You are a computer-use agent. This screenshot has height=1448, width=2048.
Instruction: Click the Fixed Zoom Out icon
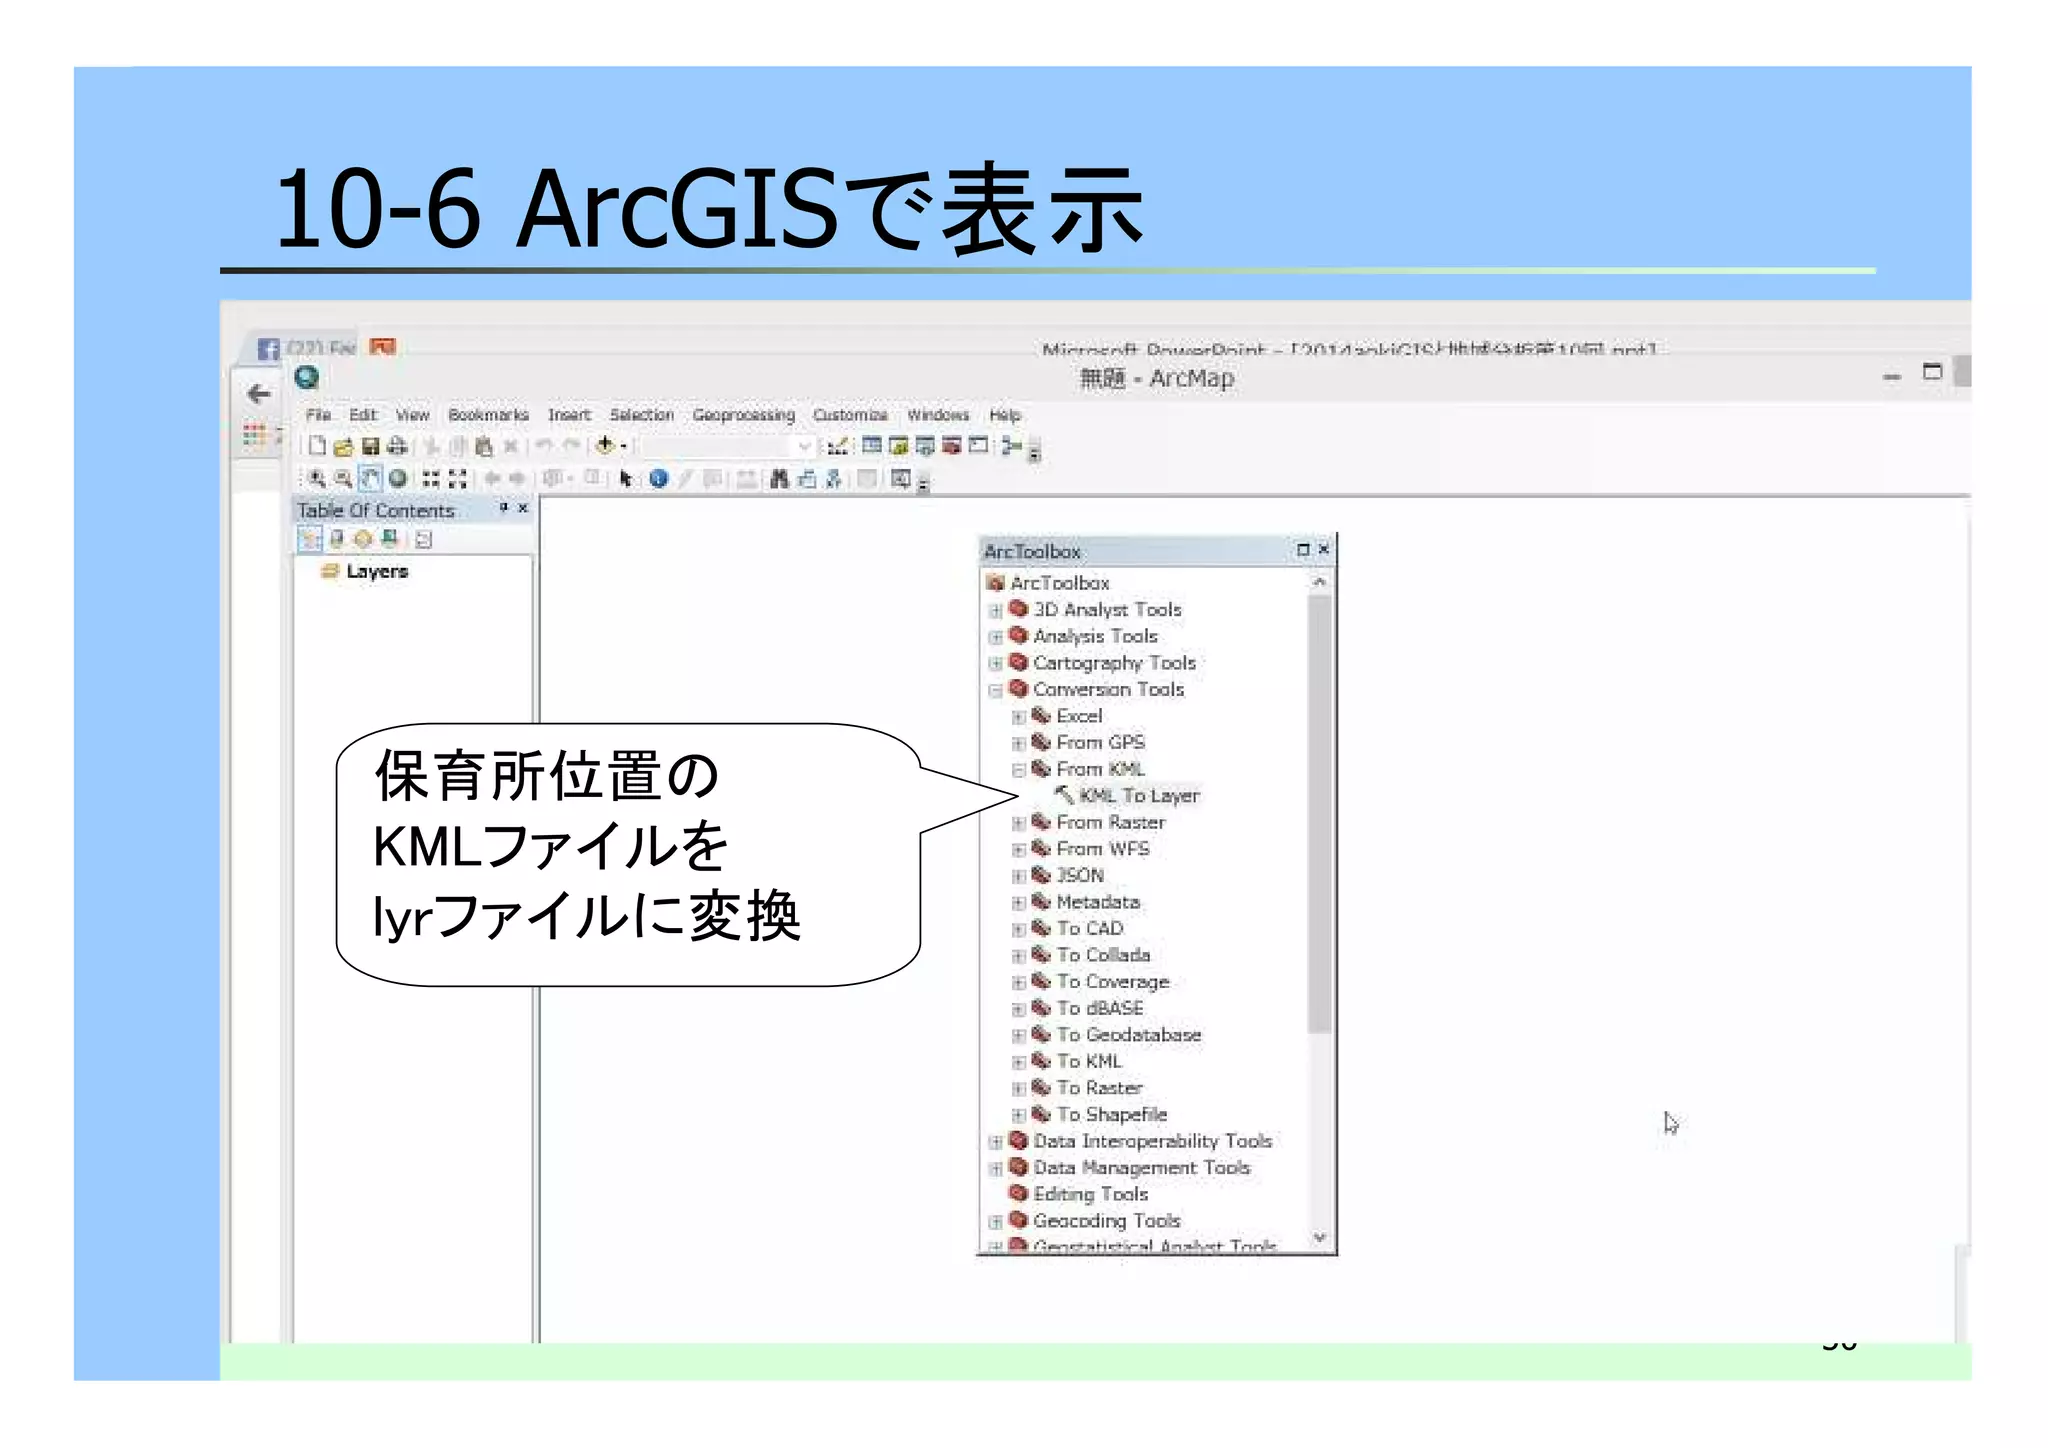click(x=458, y=479)
